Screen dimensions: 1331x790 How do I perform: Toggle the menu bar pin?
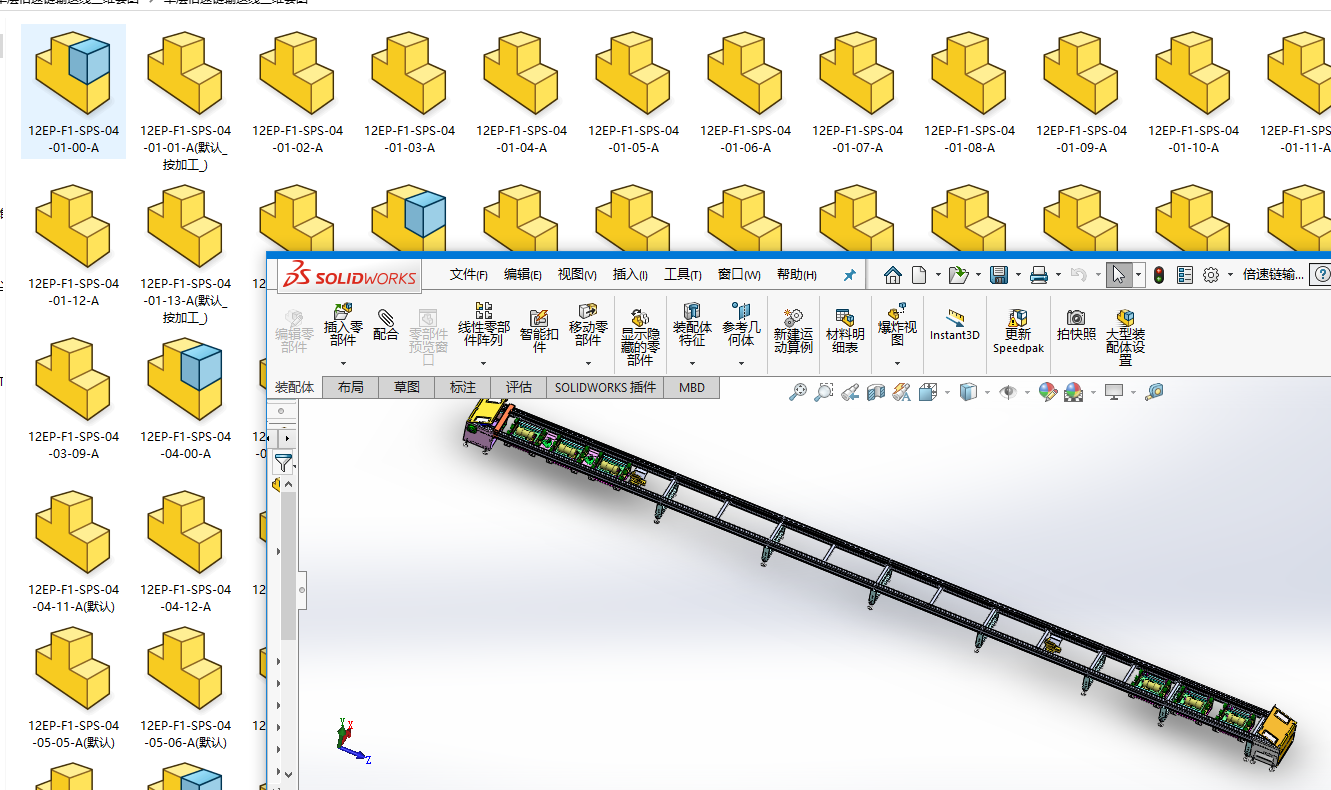850,275
